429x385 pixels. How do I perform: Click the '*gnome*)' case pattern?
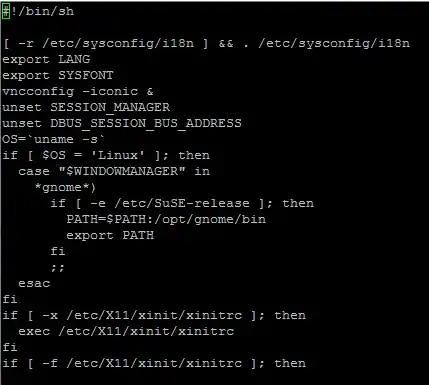(65, 188)
